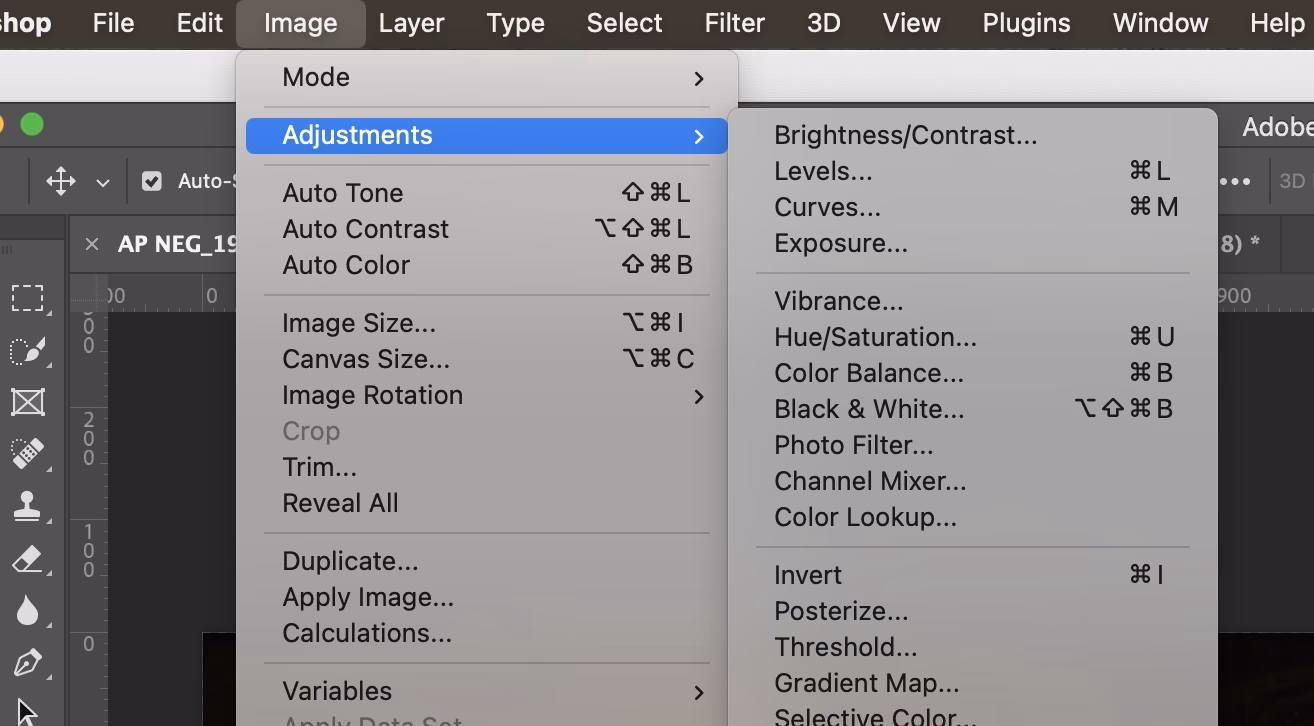Select the Rectangular Marquee tool
This screenshot has width=1314, height=726.
tap(25, 297)
